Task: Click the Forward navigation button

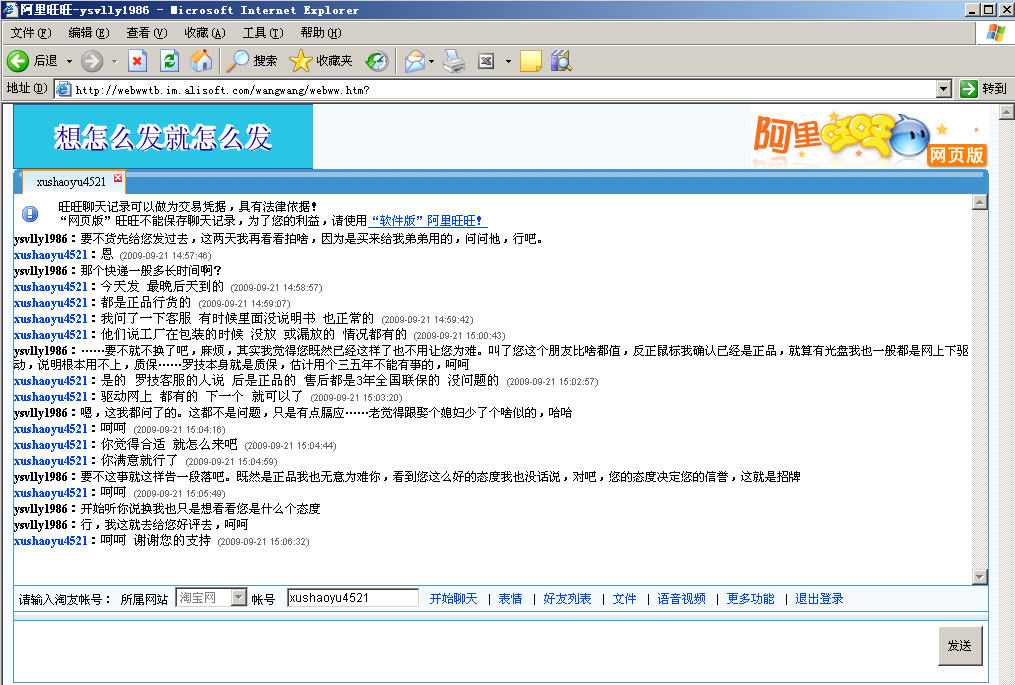Action: (x=92, y=61)
